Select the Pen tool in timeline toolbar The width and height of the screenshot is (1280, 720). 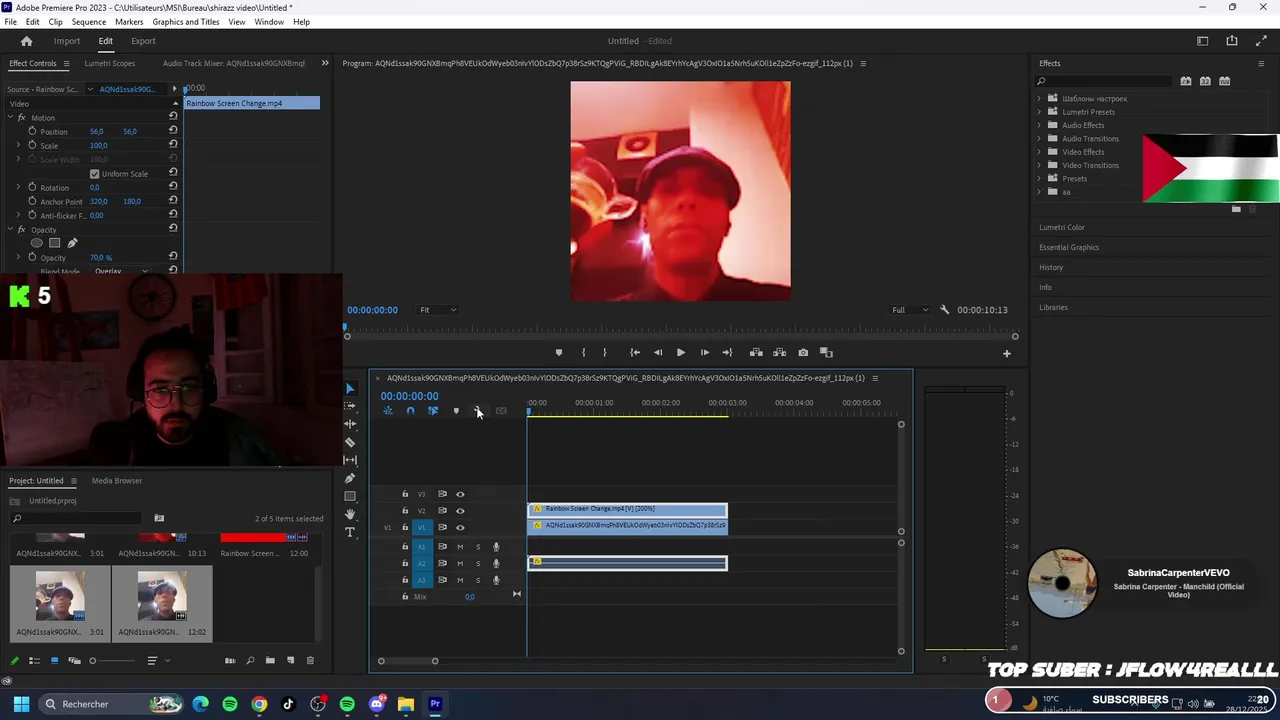[x=350, y=478]
